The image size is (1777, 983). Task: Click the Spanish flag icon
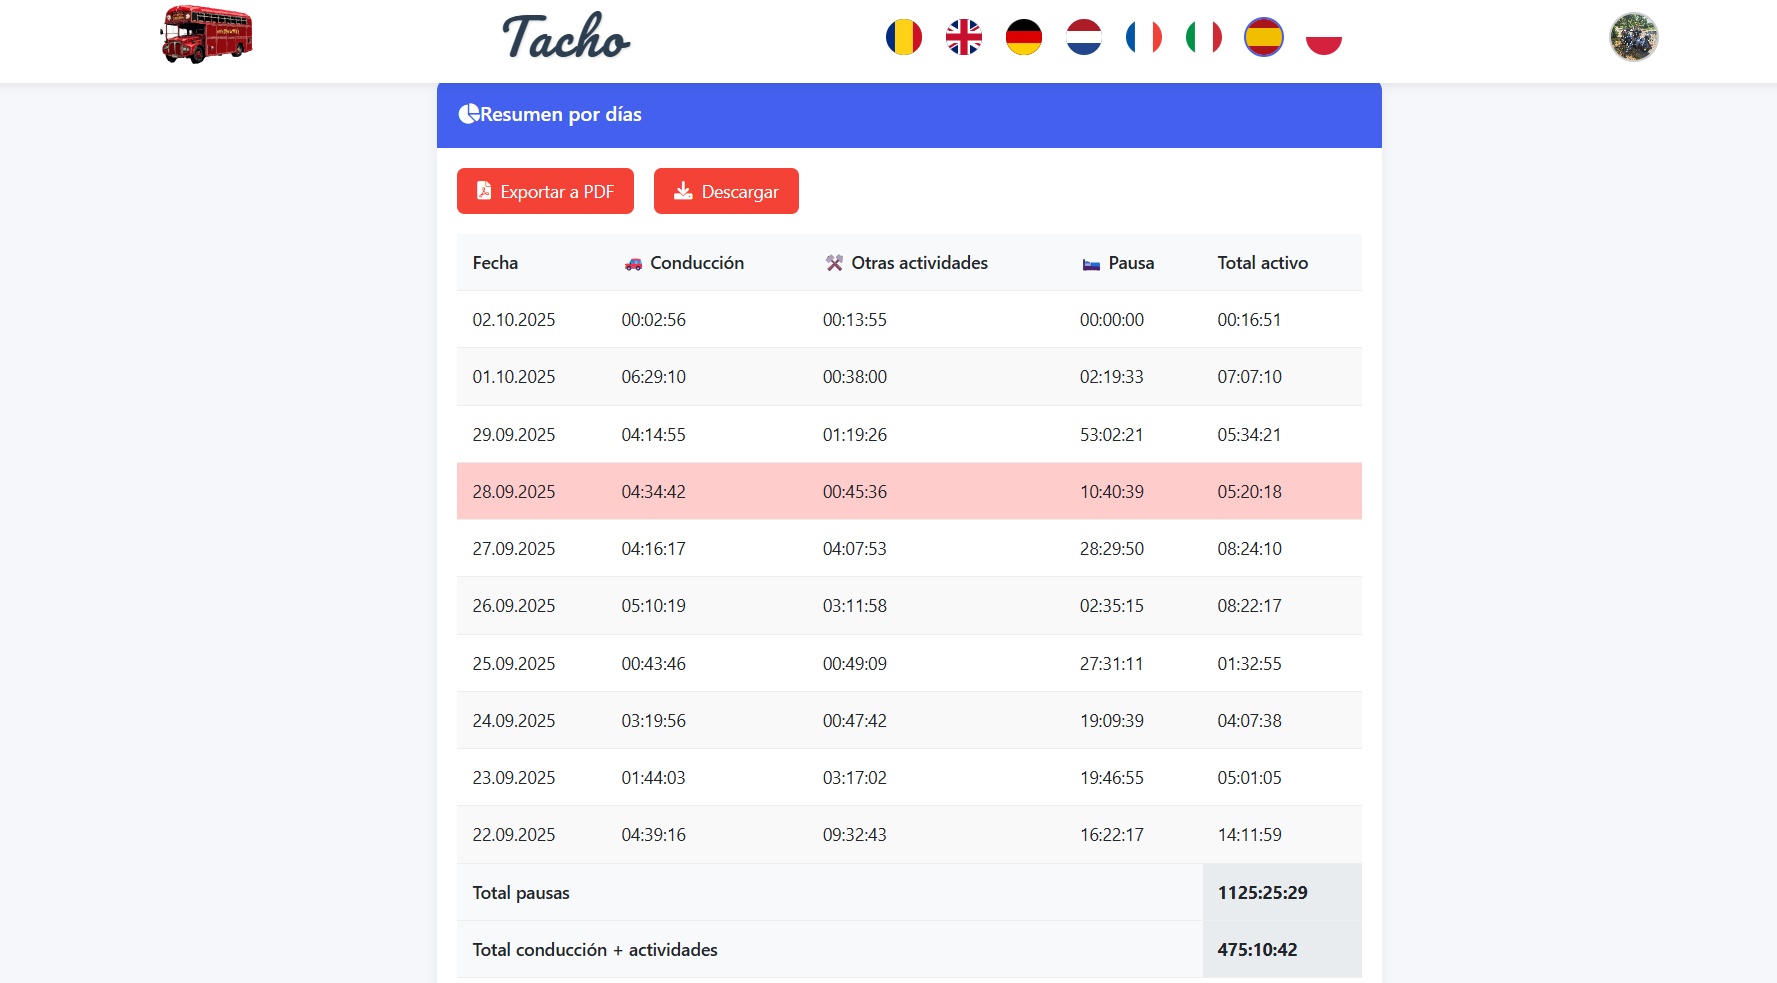tap(1263, 38)
